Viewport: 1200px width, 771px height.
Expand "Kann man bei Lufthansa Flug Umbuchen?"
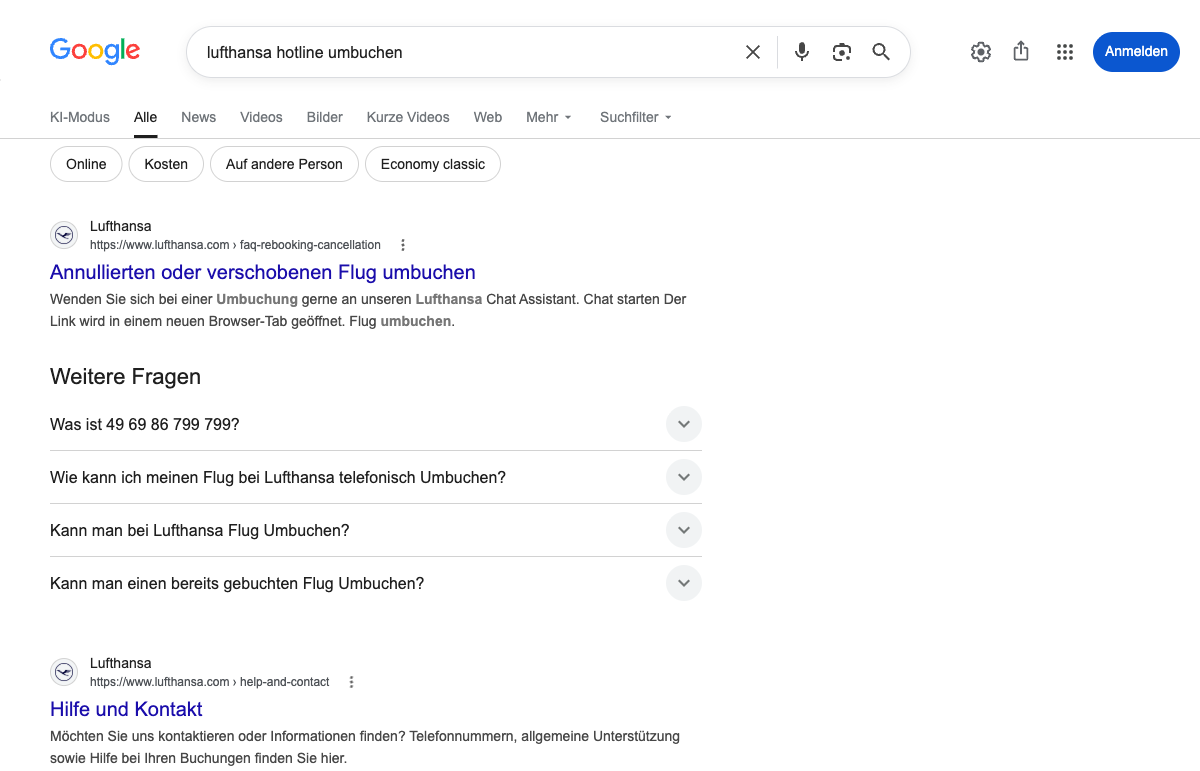(376, 530)
